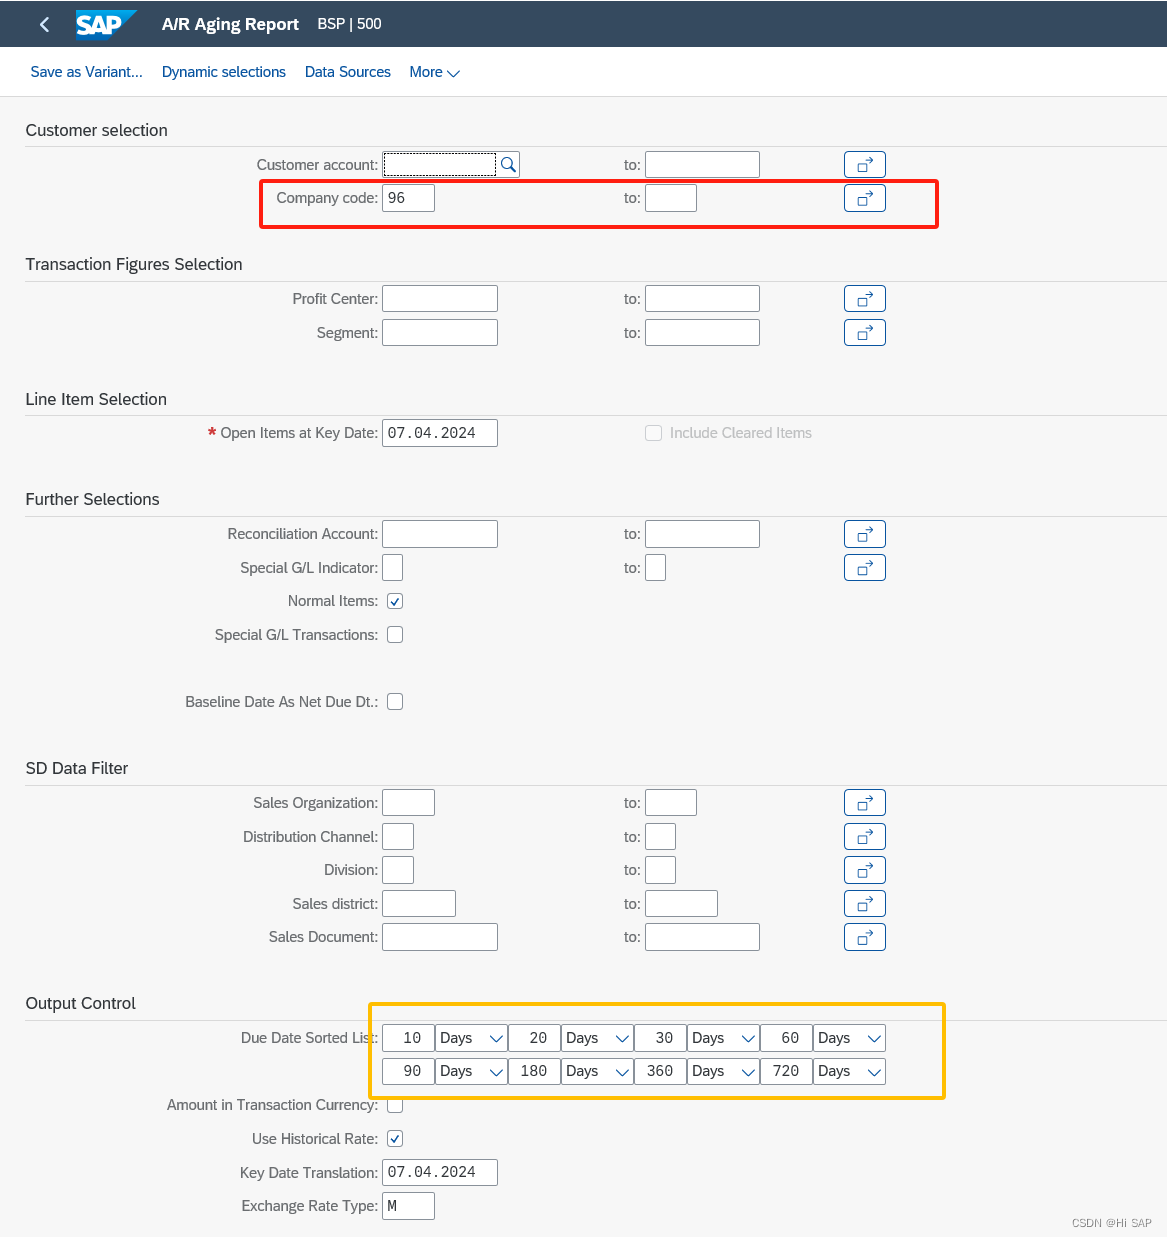Click the SAP logo in the header
Screen dimensions: 1167x1237
(105, 23)
